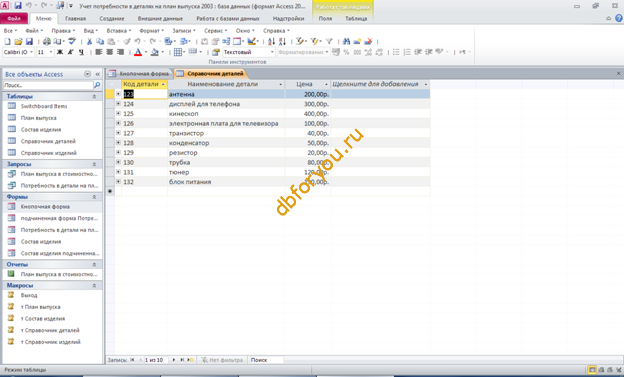The width and height of the screenshot is (624, 377).
Task: Open the Файл ribbon tab
Action: tap(14, 18)
